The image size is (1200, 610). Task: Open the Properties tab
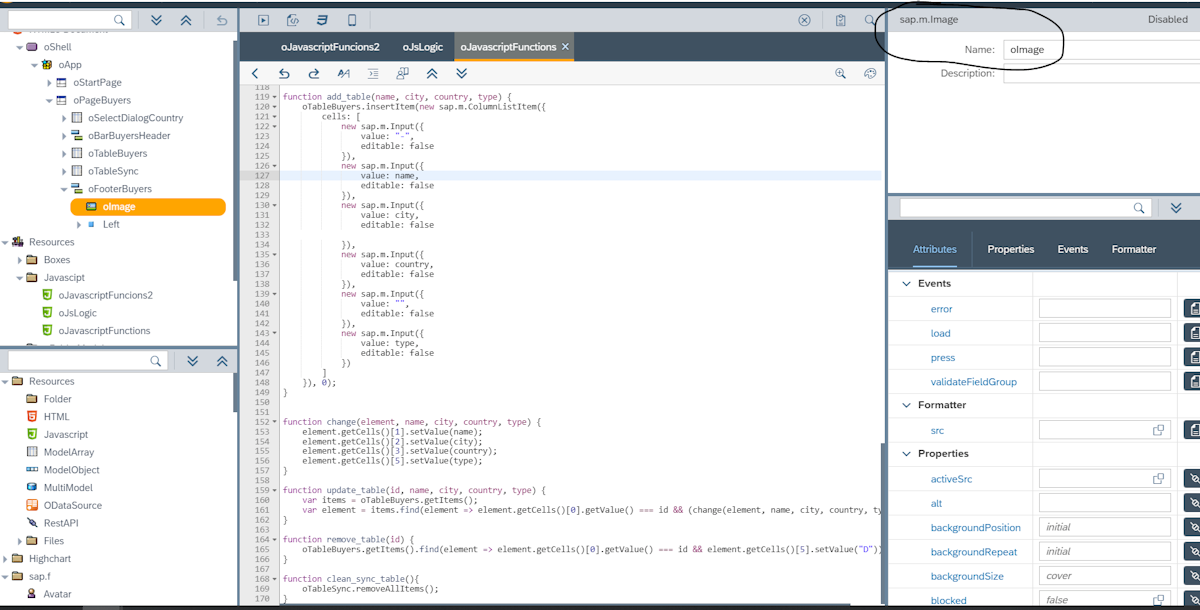tap(1011, 249)
